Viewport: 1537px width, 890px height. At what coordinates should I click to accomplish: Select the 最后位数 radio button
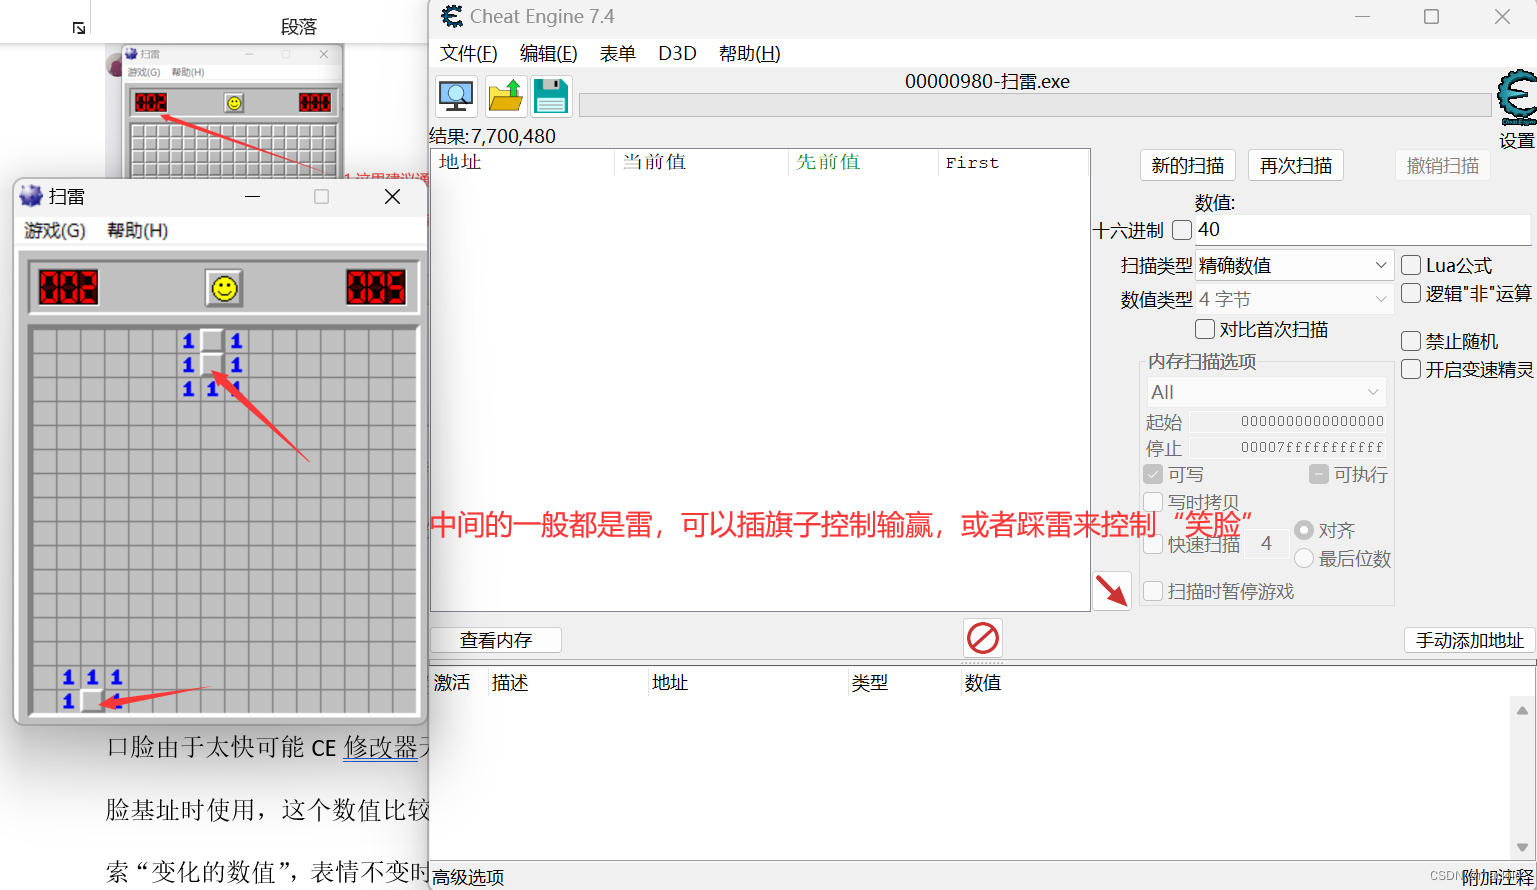[1304, 558]
